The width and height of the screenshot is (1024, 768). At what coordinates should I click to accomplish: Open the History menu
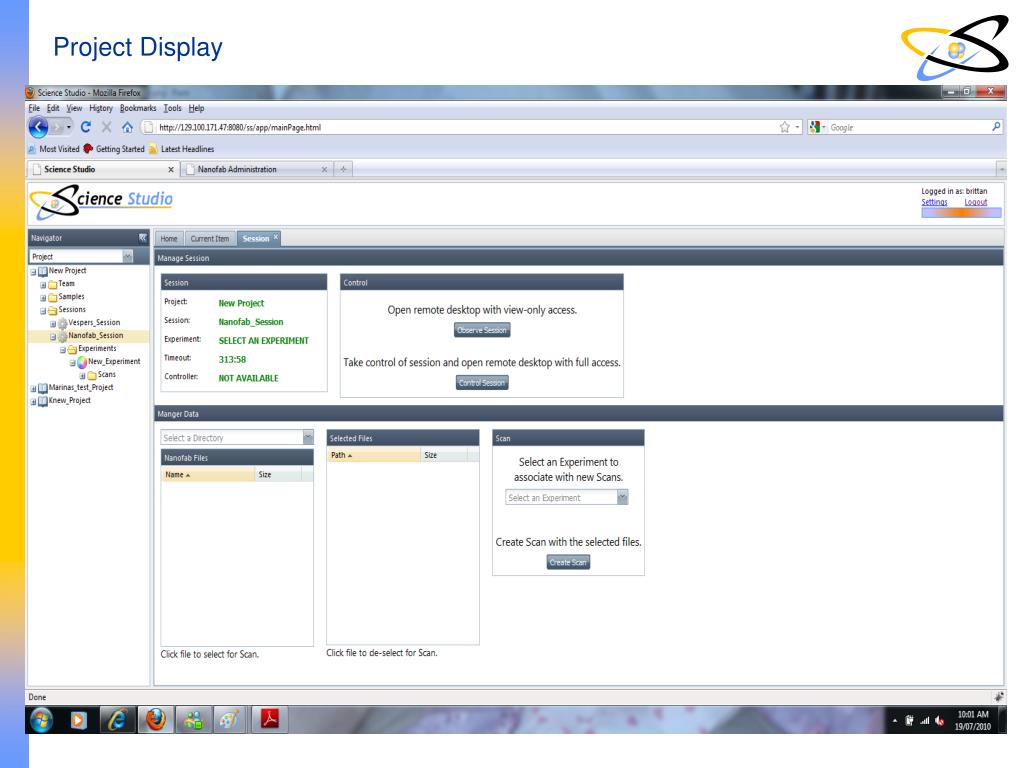click(101, 108)
